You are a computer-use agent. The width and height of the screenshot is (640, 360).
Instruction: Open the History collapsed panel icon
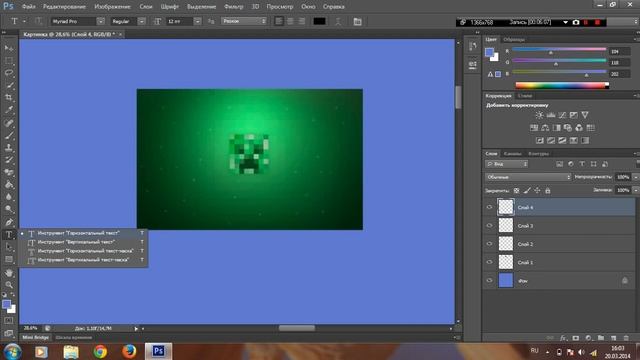tap(473, 46)
